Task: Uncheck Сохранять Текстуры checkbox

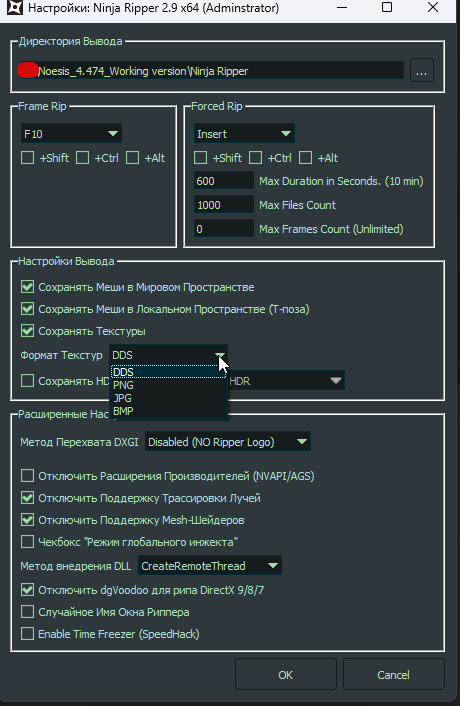Action: pos(27,331)
